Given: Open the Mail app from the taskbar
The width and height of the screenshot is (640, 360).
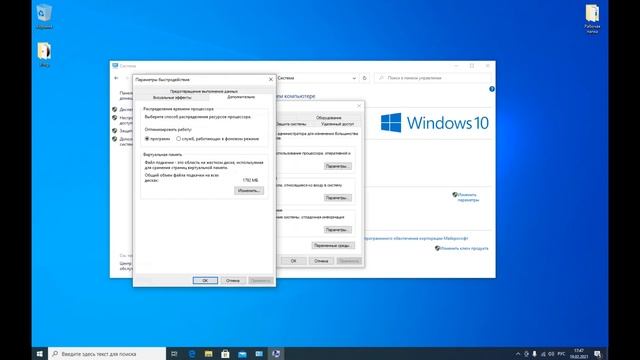Looking at the screenshot, I should pos(242,354).
